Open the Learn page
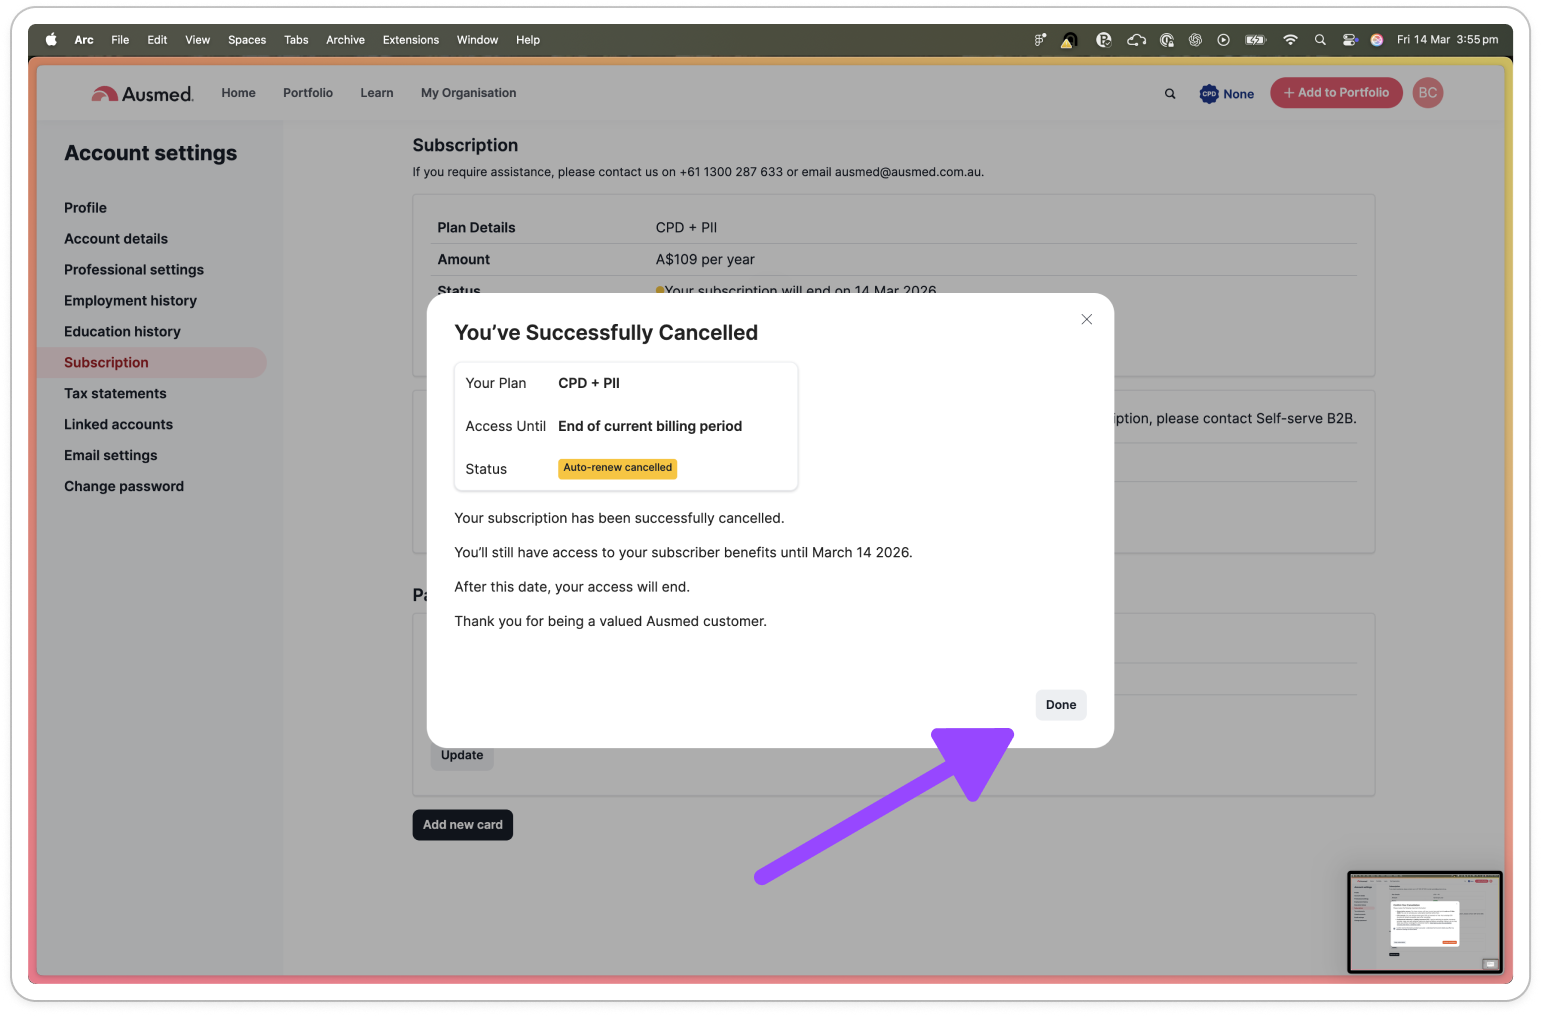Screen dimensions: 1542x1016 coord(377,93)
